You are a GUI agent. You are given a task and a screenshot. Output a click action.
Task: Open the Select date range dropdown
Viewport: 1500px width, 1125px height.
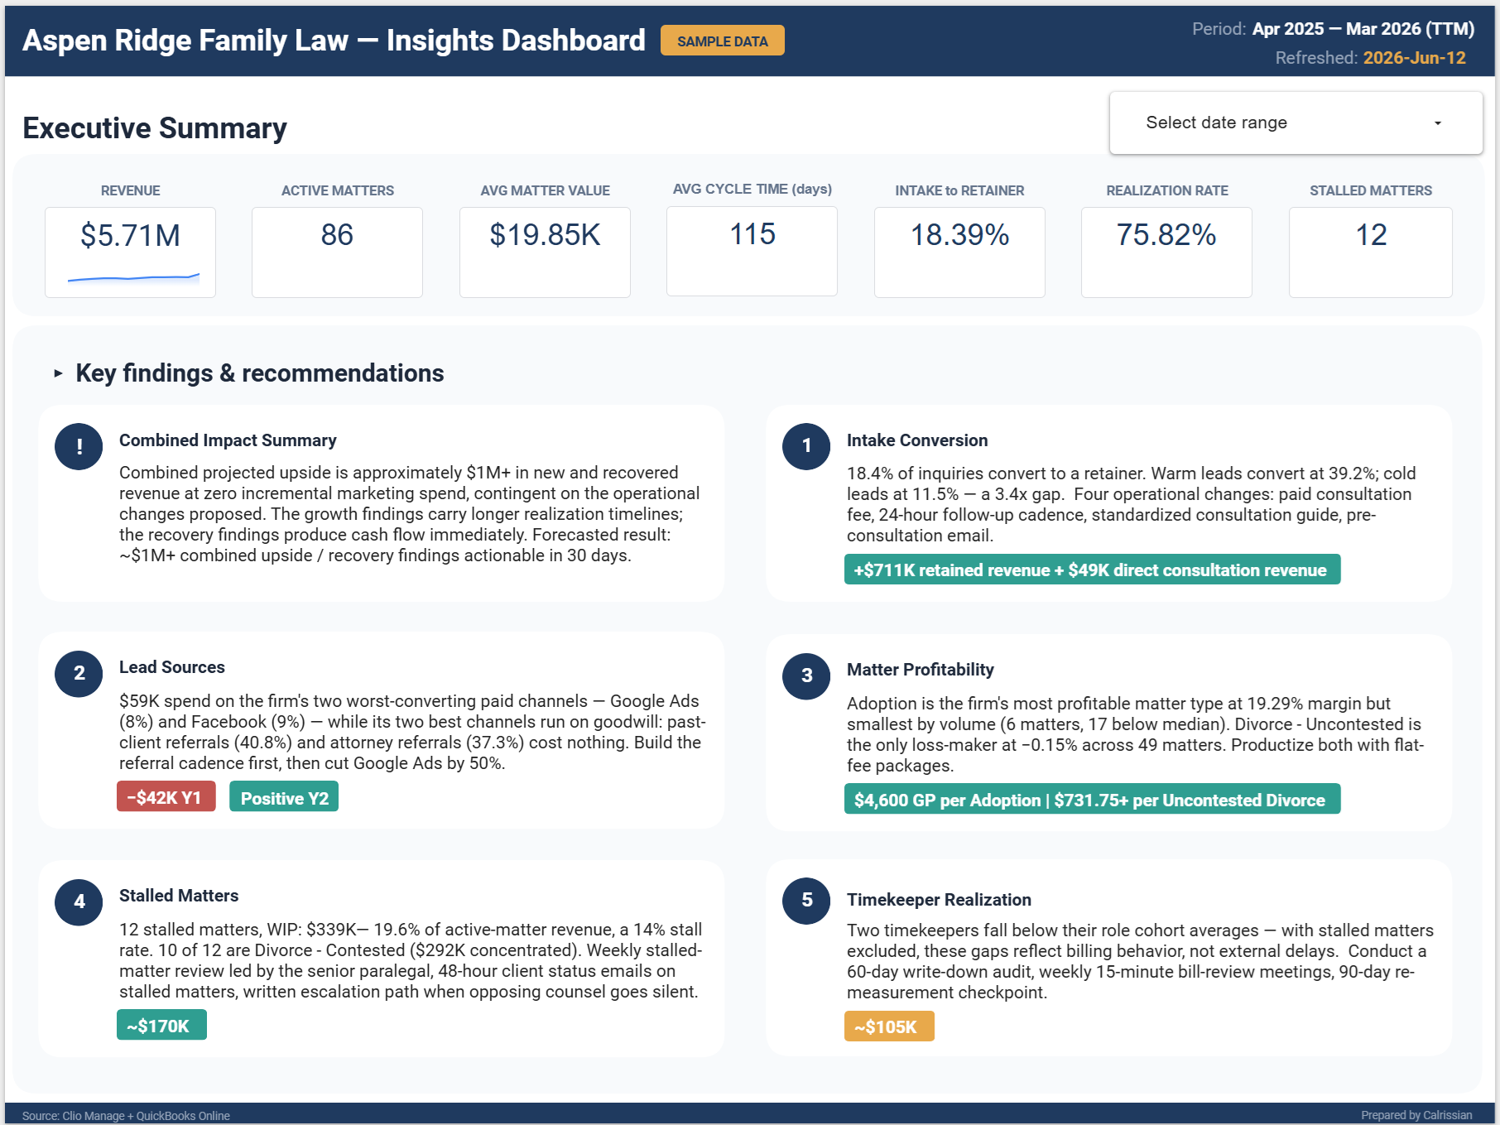pyautogui.click(x=1295, y=123)
